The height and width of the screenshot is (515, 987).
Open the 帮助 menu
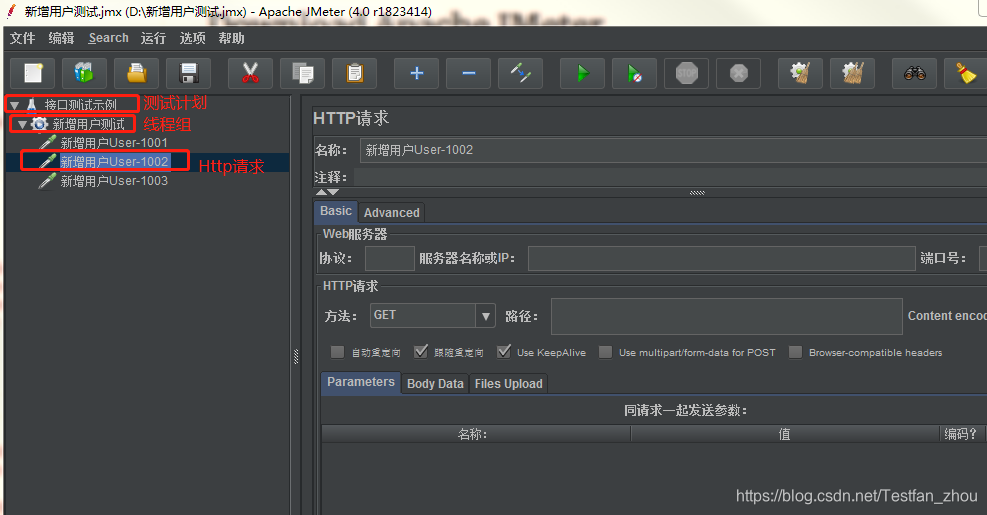tap(232, 38)
